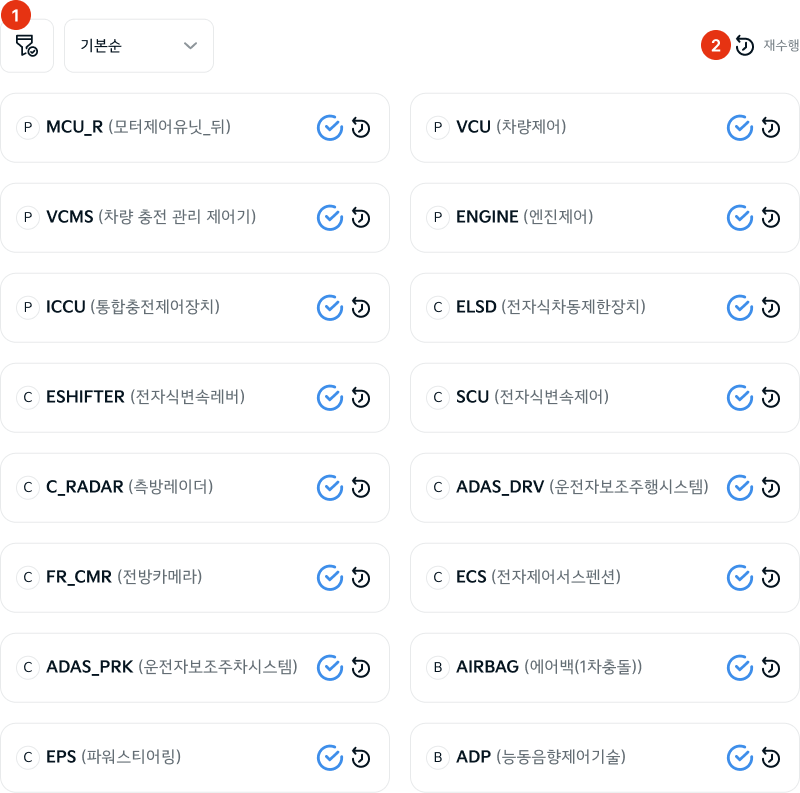Select the VCMS (차량 충전 관리 제어기) label
Screen dimensions: 800x793
coord(151,217)
